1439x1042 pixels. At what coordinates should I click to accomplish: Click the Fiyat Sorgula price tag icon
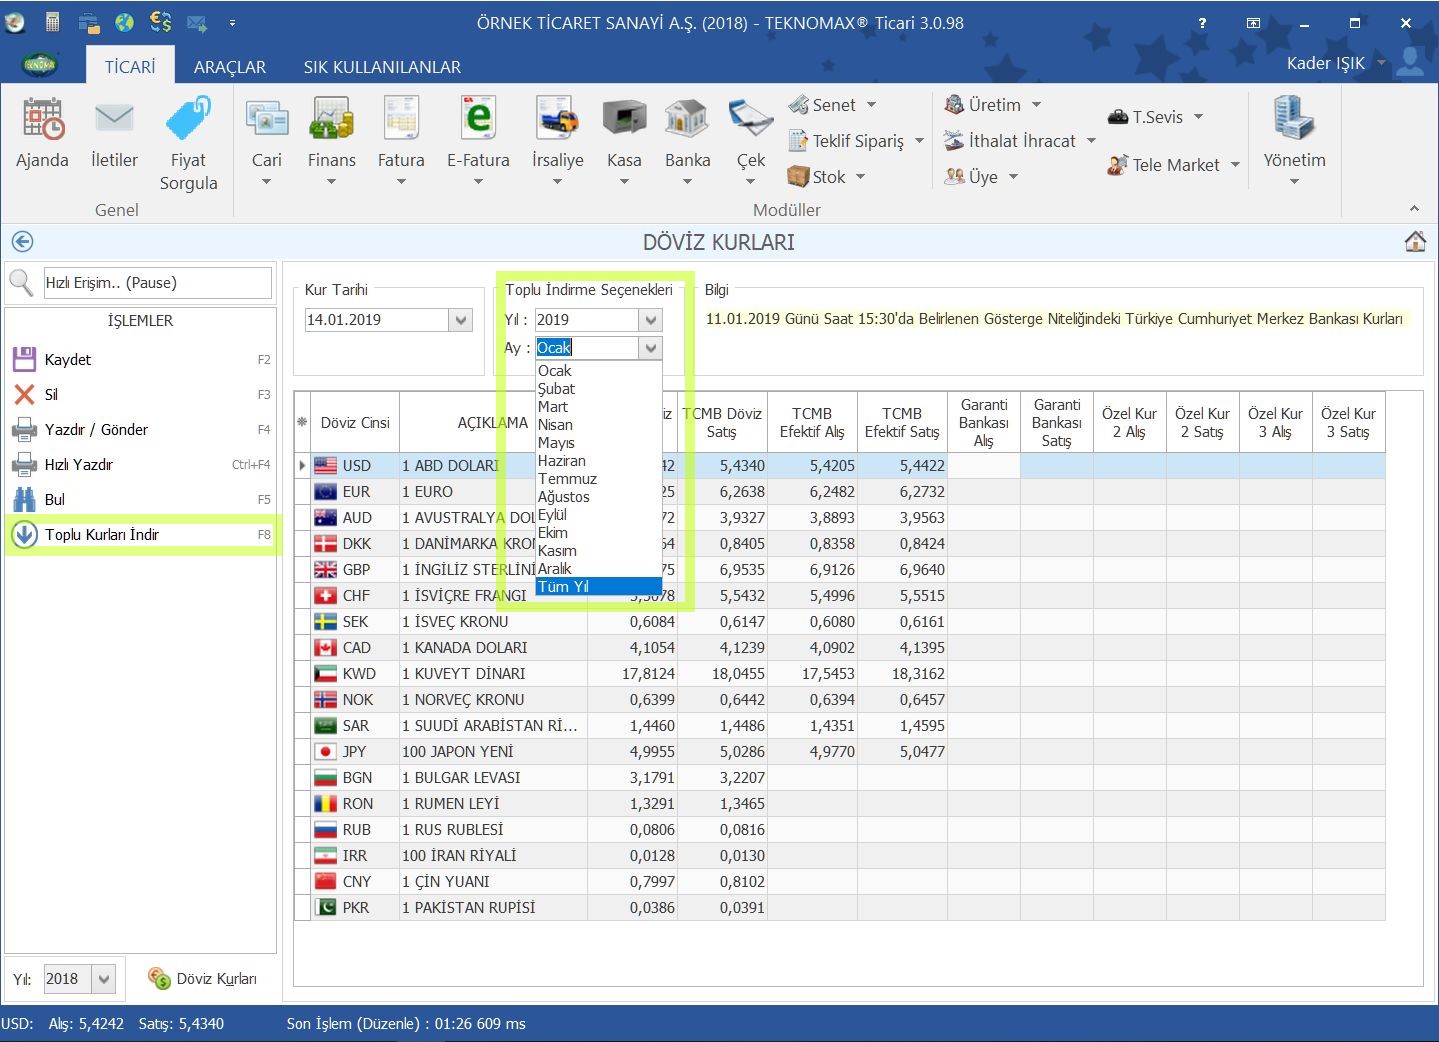(188, 120)
